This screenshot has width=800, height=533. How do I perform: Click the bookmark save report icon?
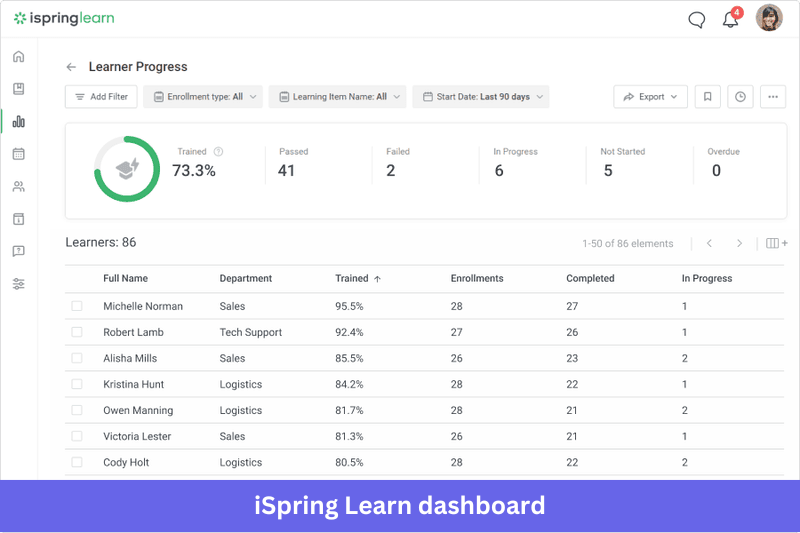tap(707, 96)
